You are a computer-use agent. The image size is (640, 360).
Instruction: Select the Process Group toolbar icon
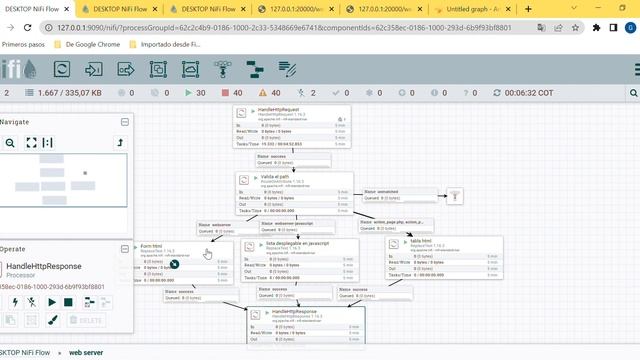click(158, 69)
